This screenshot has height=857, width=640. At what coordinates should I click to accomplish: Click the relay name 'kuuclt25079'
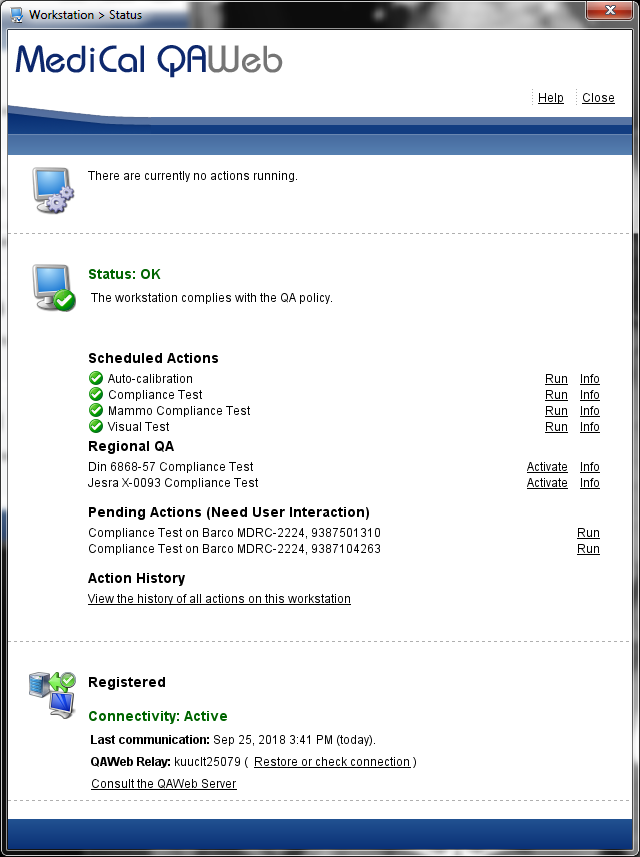click(207, 762)
